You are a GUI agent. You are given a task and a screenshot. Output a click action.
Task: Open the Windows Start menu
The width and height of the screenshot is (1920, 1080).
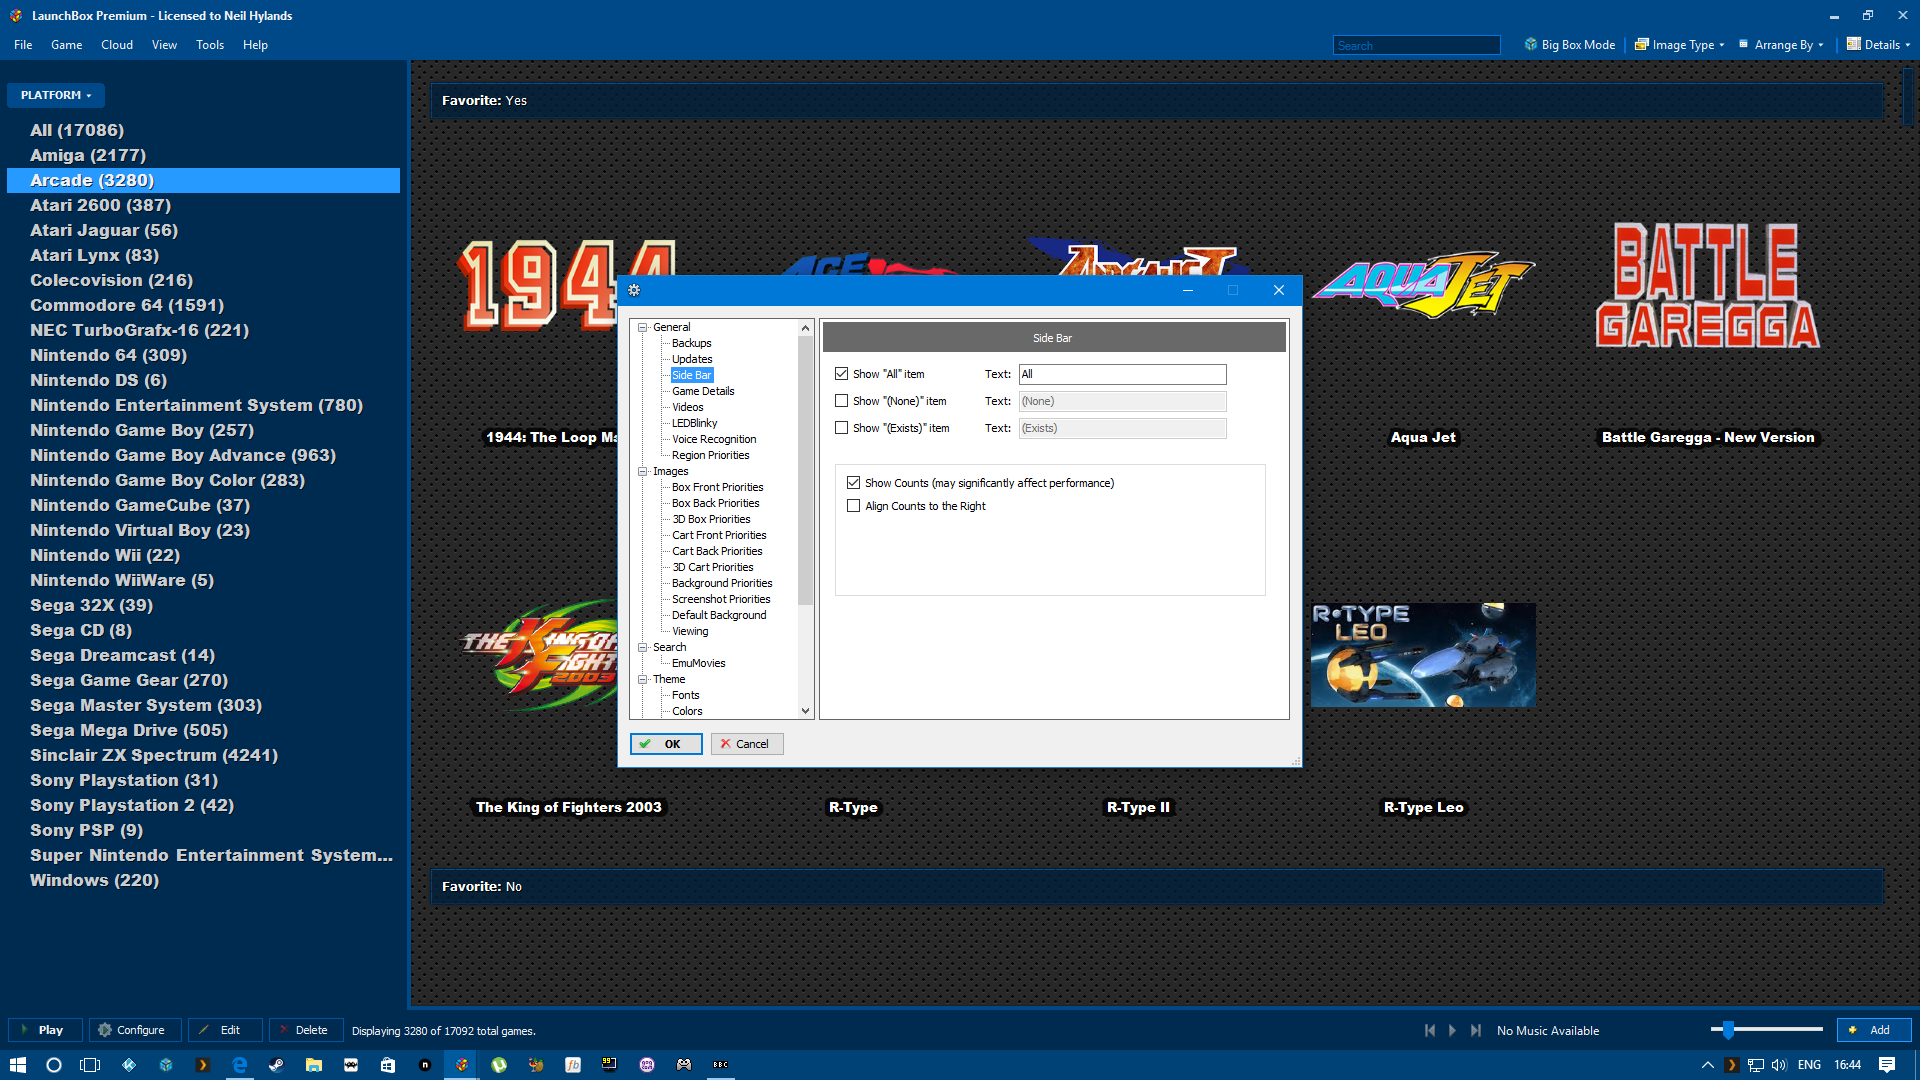coord(17,1065)
